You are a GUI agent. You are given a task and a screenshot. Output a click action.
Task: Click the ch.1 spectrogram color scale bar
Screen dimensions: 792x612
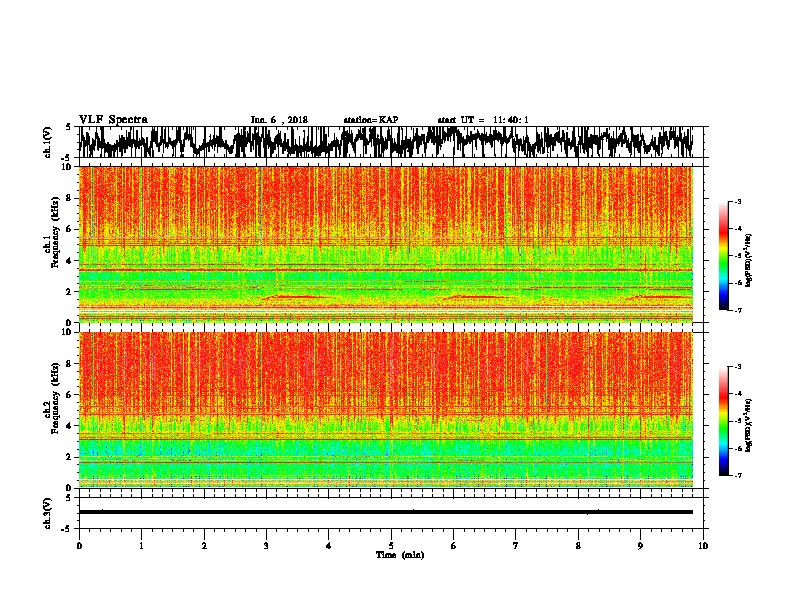click(724, 256)
